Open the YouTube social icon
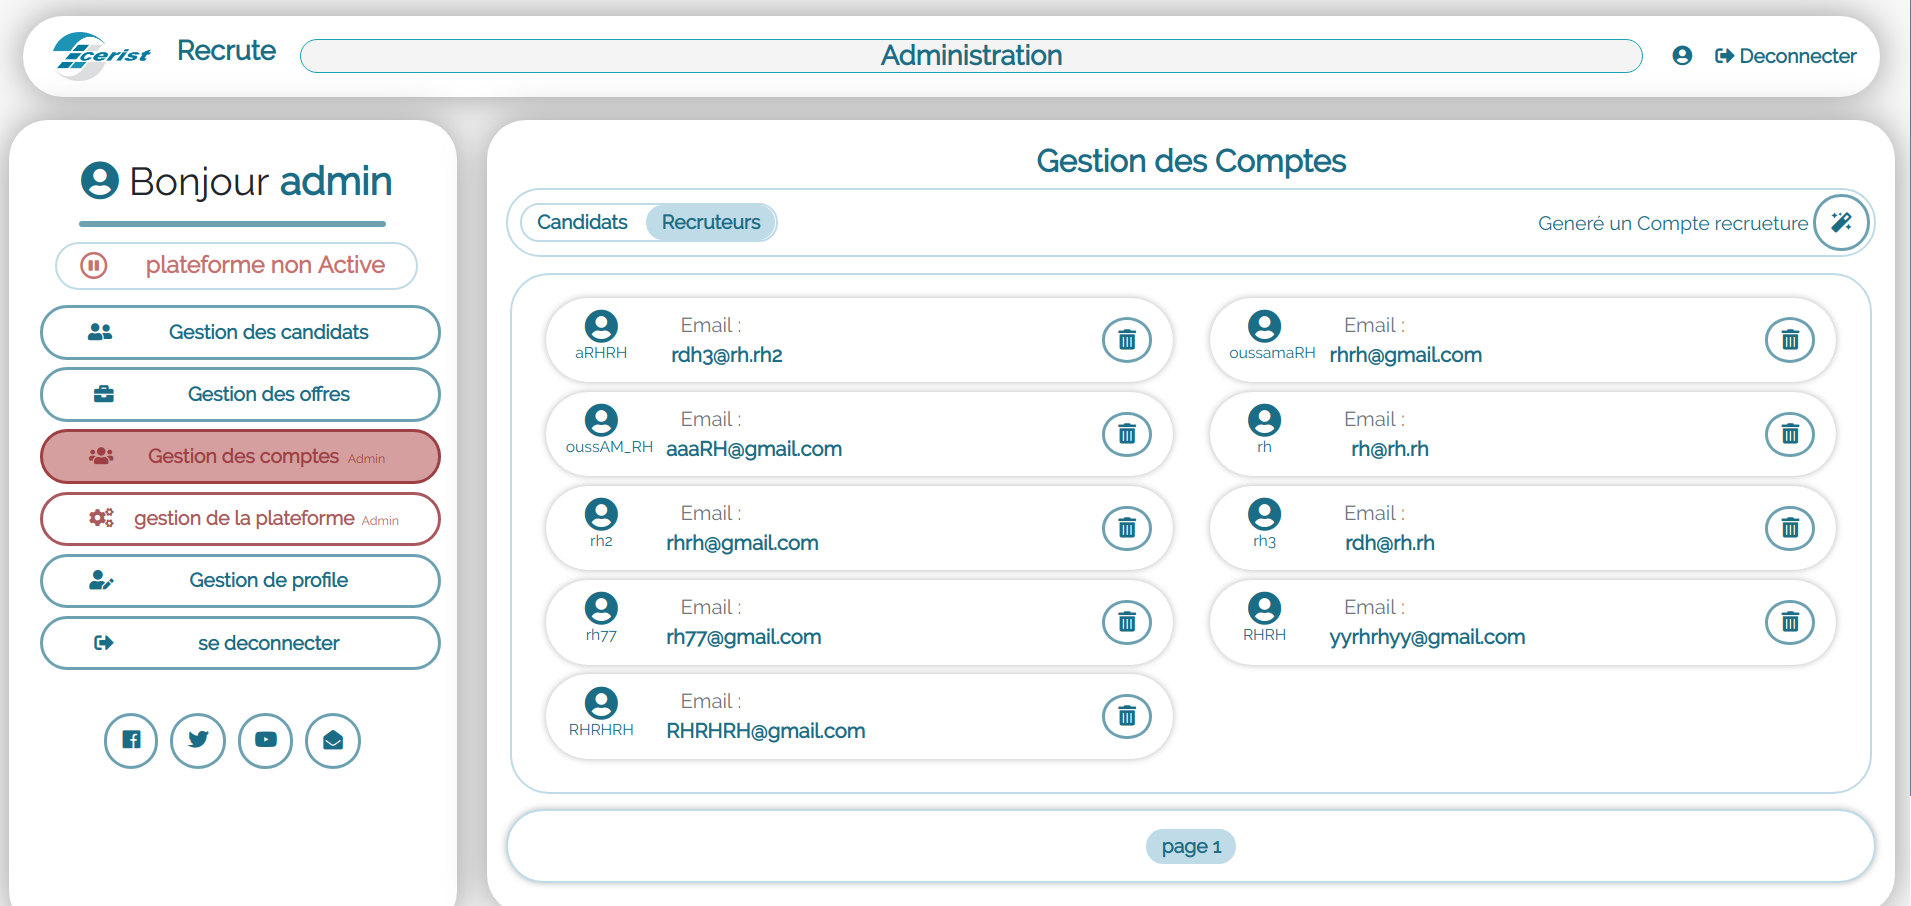This screenshot has width=1911, height=906. tap(265, 740)
